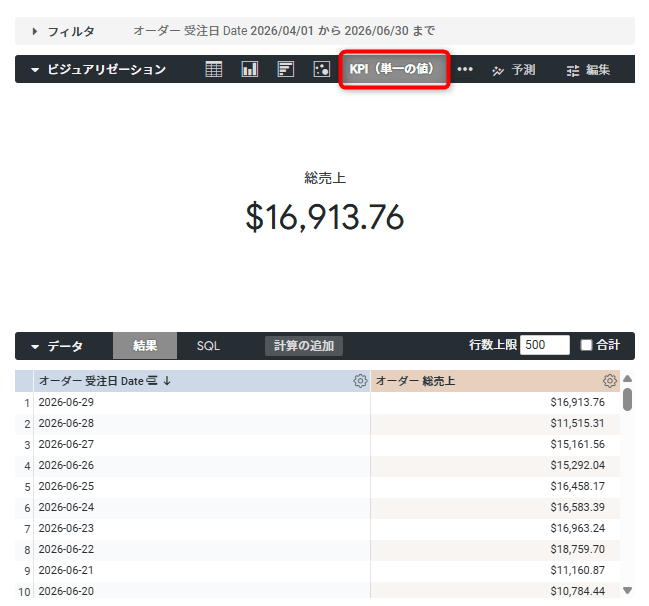Click the 2026-06-29 date cell
The width and height of the screenshot is (649, 606).
202,402
